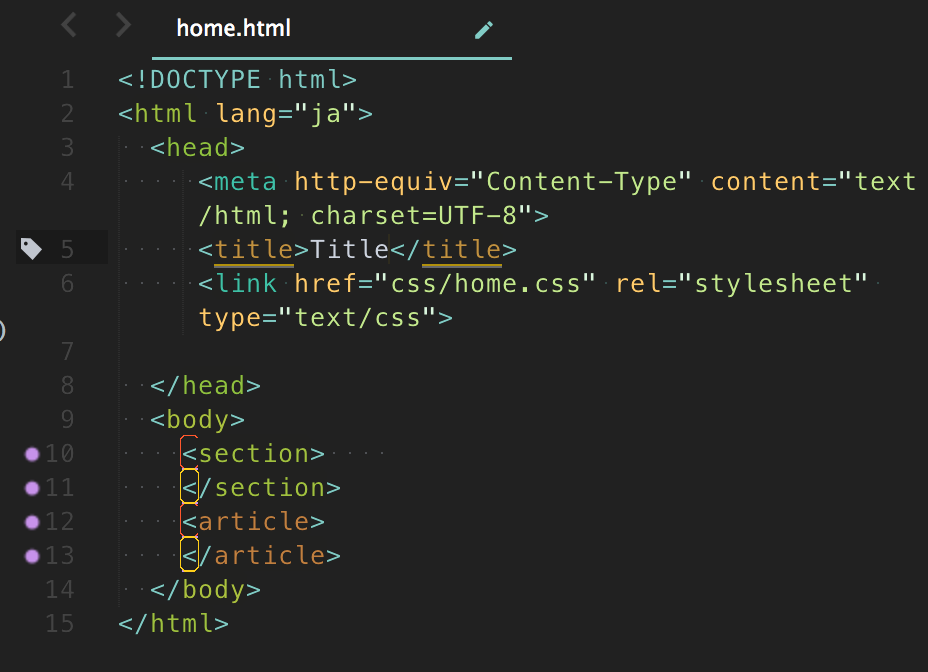Click the forward navigation arrow
Screen dimensions: 928x672
pos(122,25)
